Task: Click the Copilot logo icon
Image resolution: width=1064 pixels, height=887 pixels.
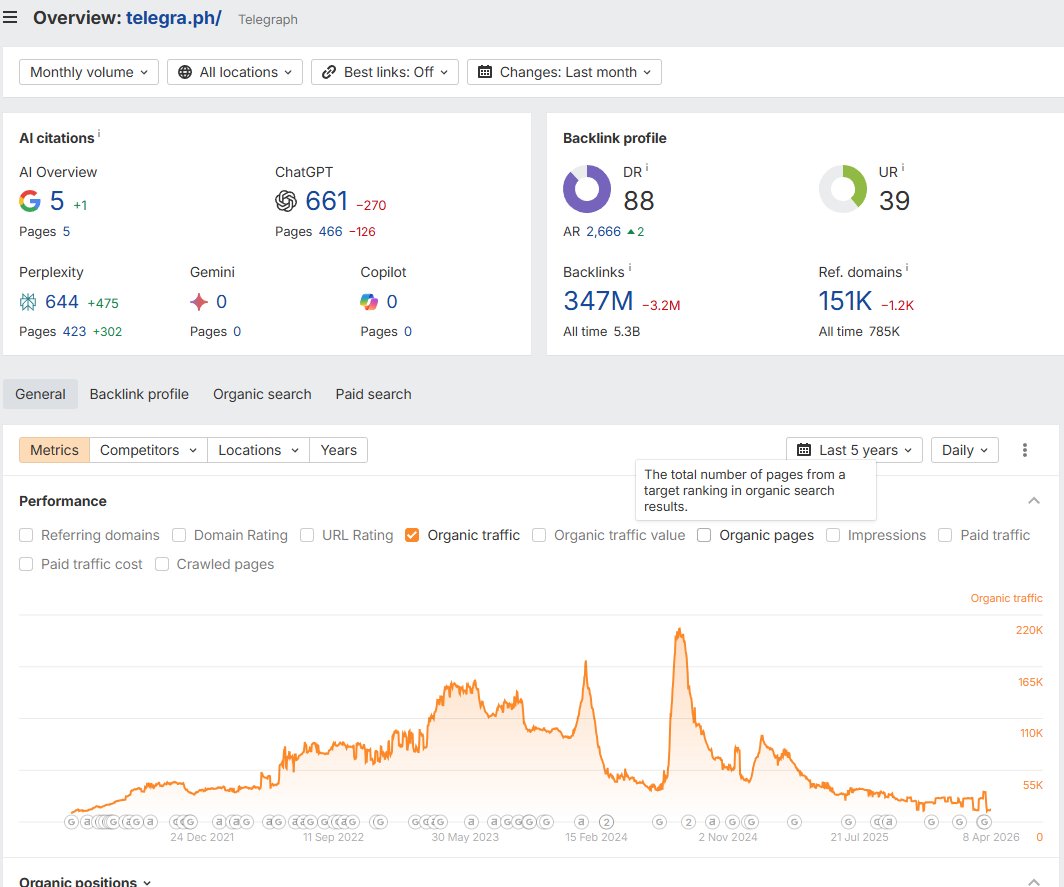Action: click(x=369, y=302)
